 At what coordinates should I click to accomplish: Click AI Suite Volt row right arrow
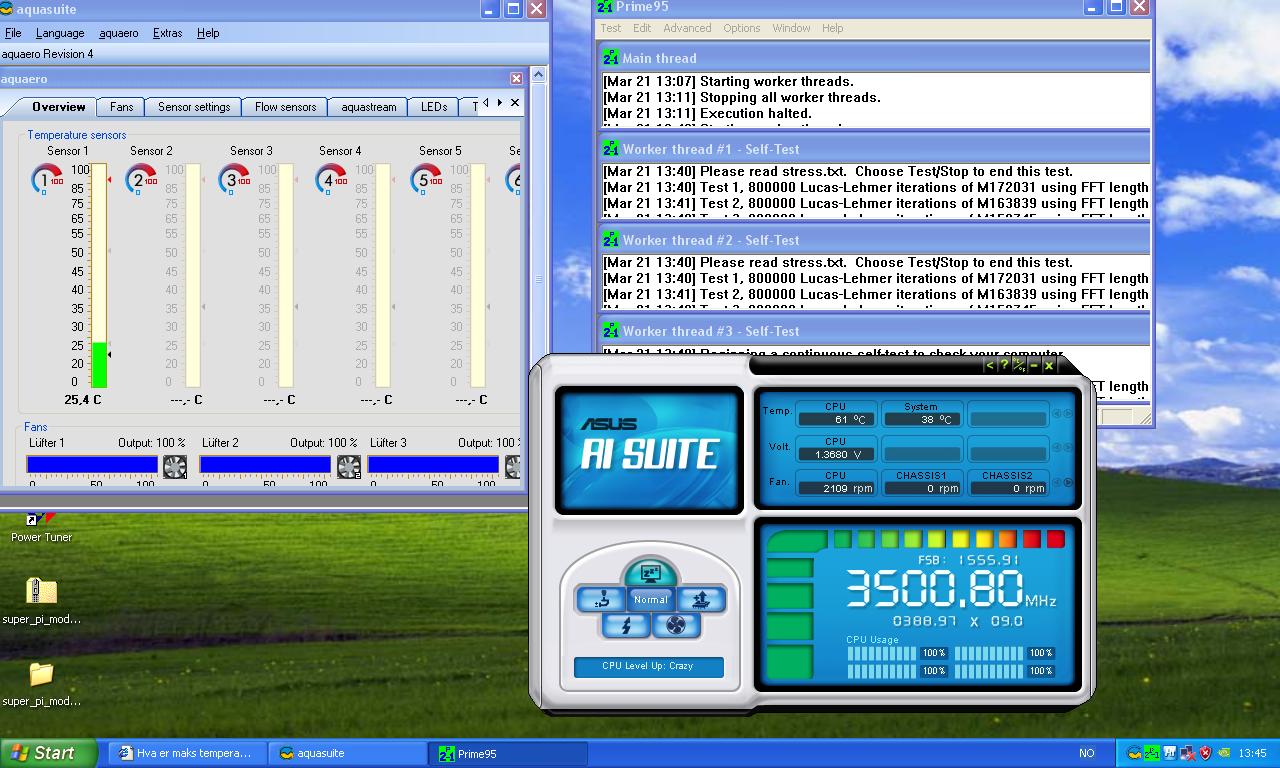coord(1068,446)
